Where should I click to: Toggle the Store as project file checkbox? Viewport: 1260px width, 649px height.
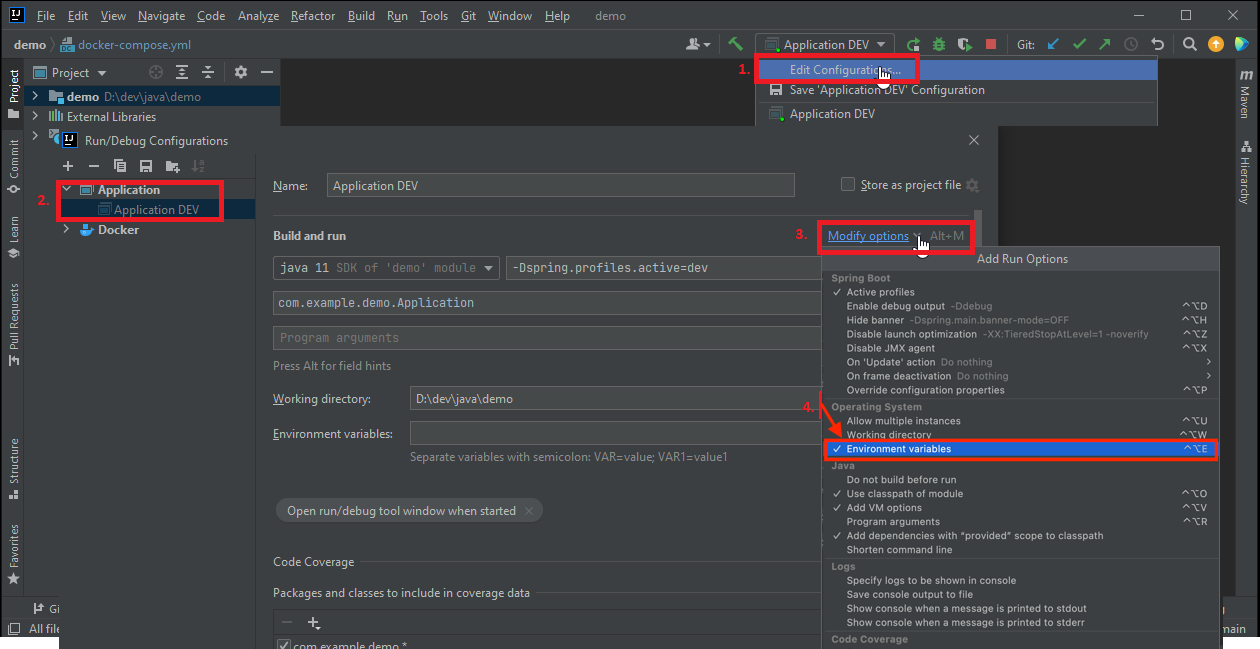coord(848,184)
